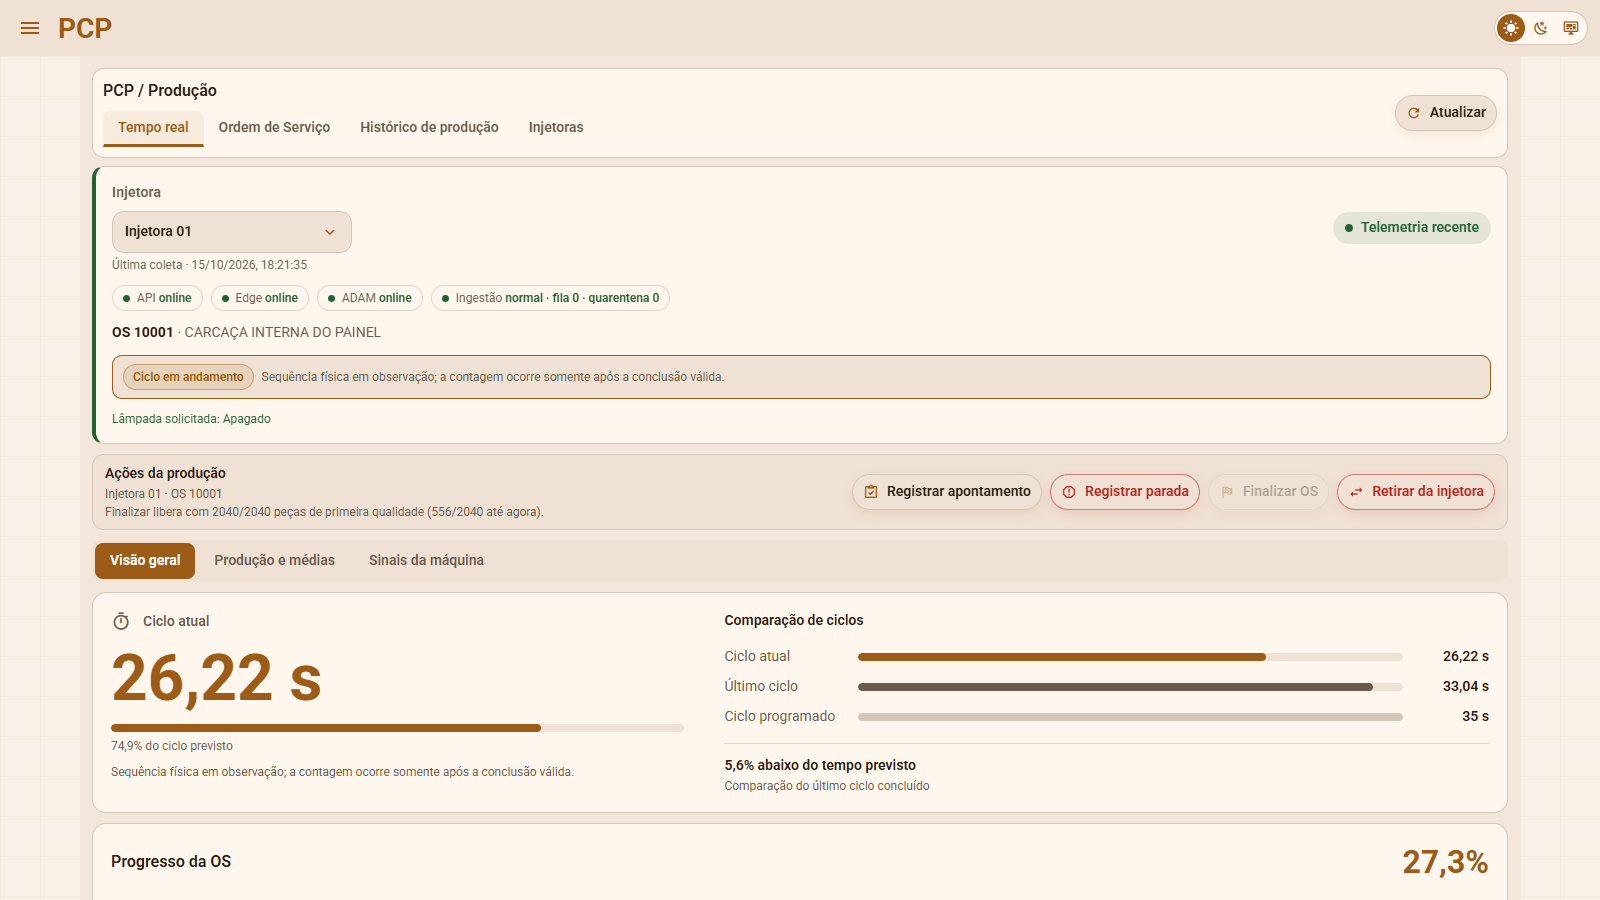Click the Edge online status chip
Image resolution: width=1600 pixels, height=900 pixels.
pyautogui.click(x=260, y=298)
